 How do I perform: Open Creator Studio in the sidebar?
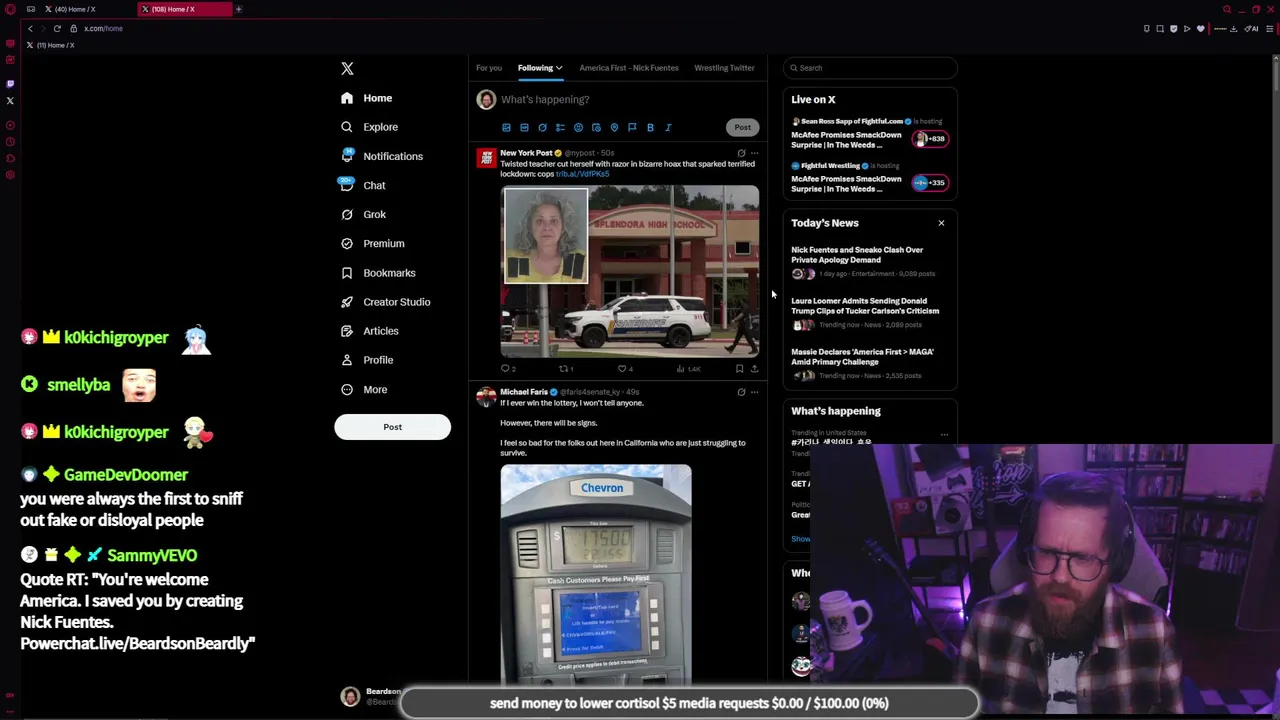click(385, 301)
